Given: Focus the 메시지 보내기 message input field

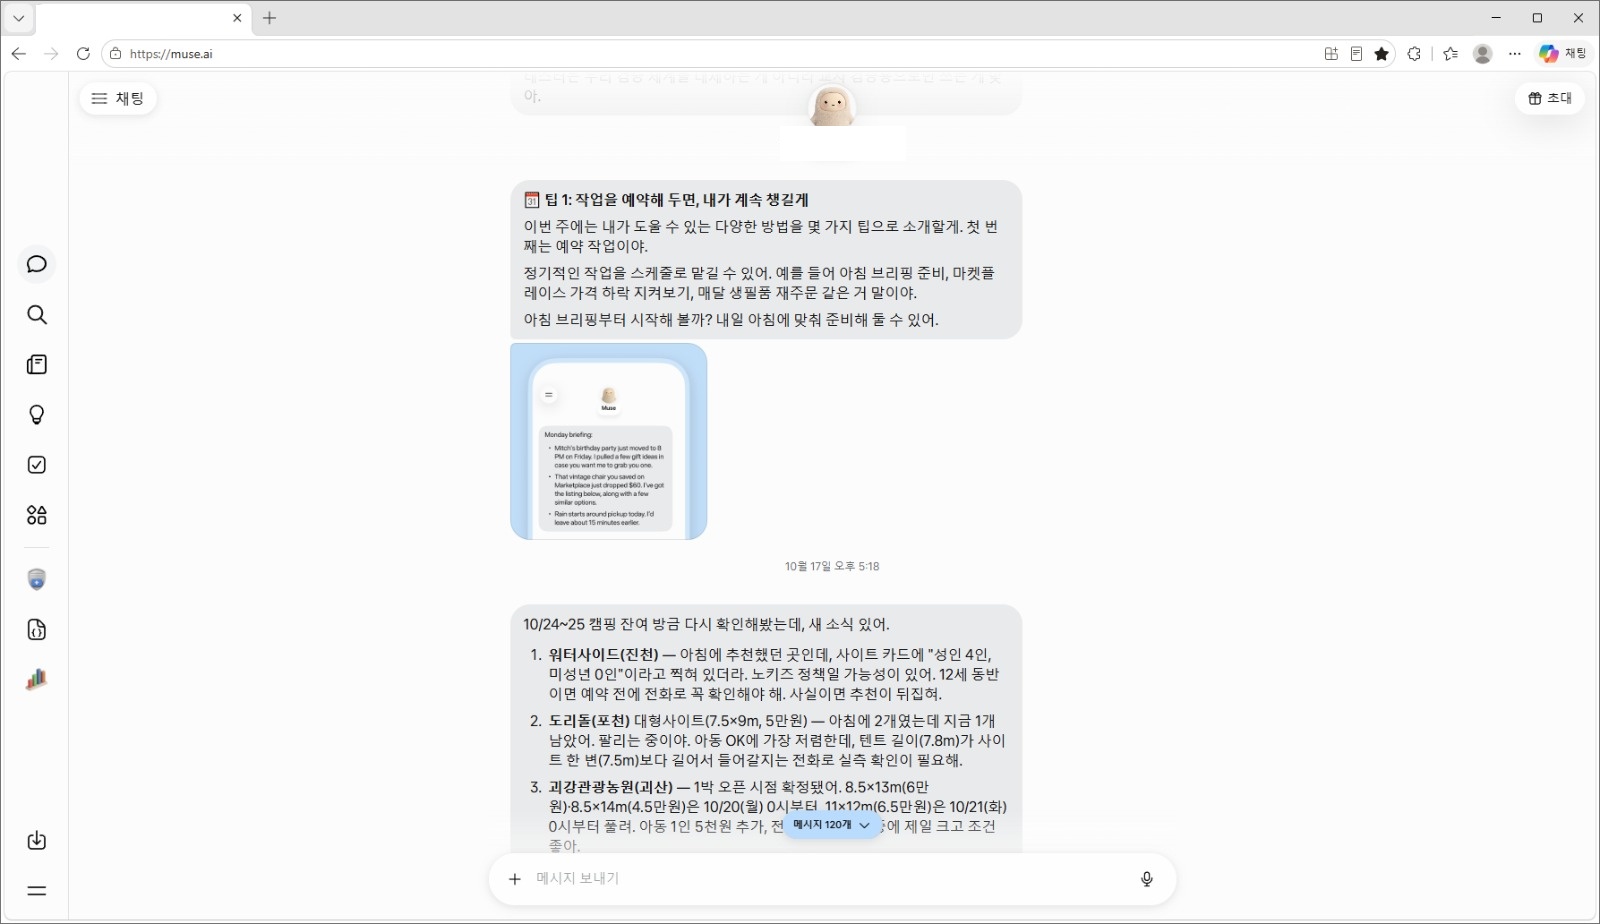Looking at the screenshot, I should [x=832, y=879].
